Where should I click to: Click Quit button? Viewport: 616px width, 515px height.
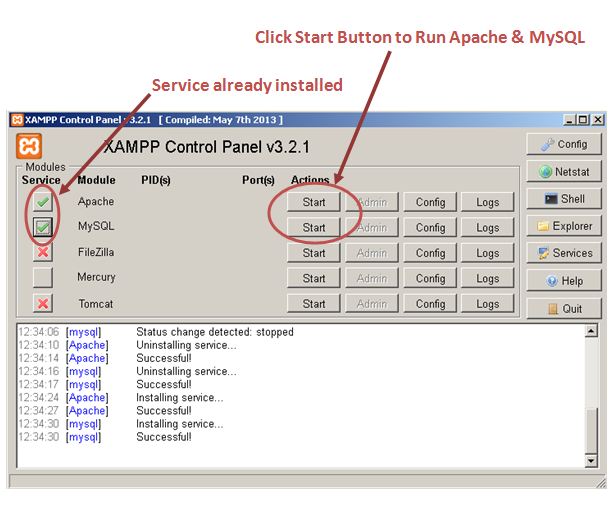[x=564, y=308]
